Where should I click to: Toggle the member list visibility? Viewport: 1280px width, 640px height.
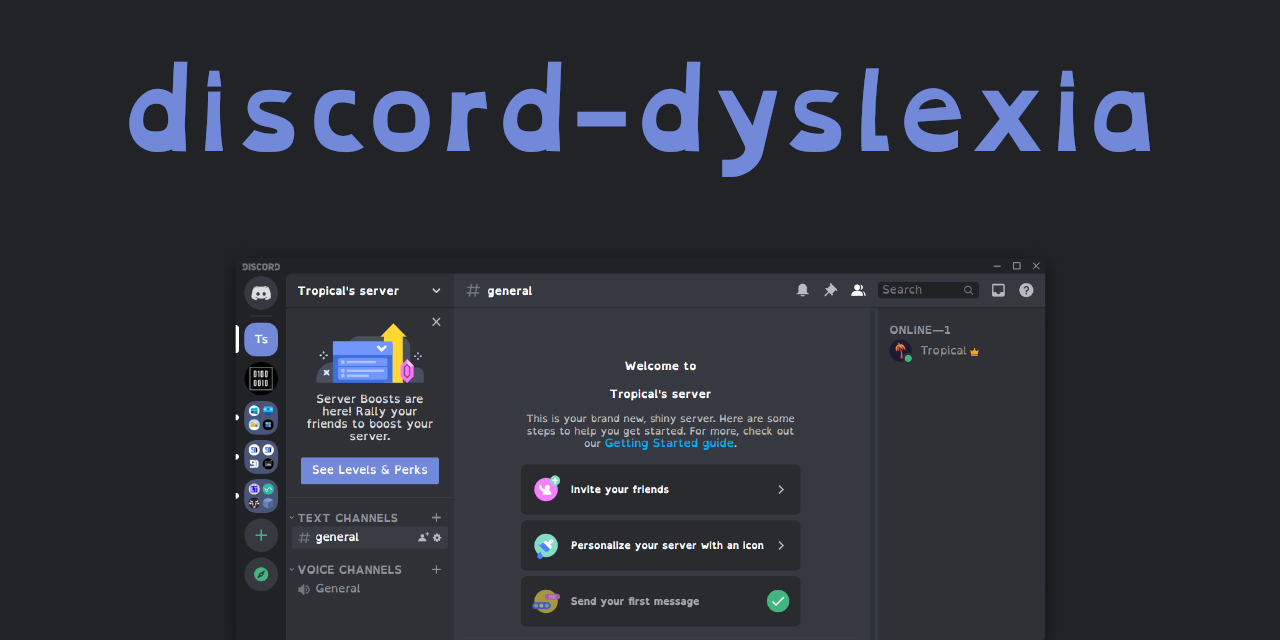click(x=858, y=289)
